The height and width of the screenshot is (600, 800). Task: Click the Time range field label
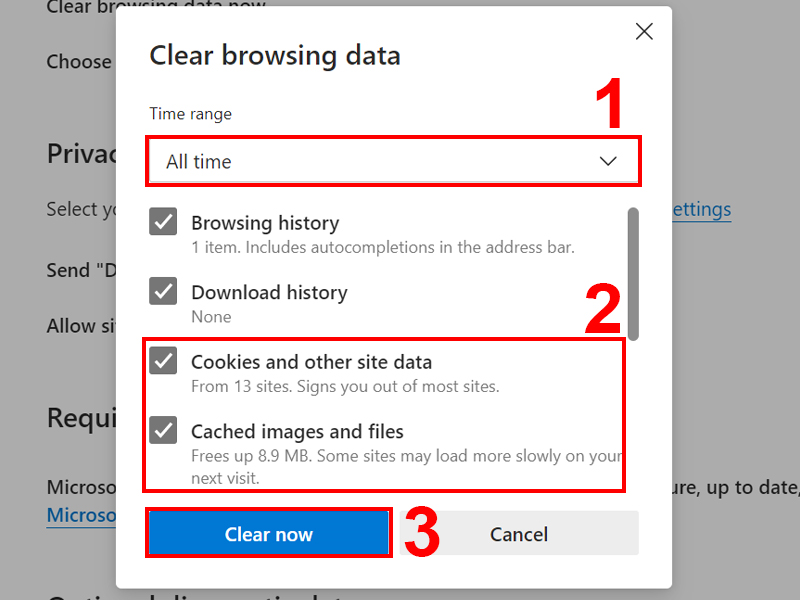coord(190,114)
